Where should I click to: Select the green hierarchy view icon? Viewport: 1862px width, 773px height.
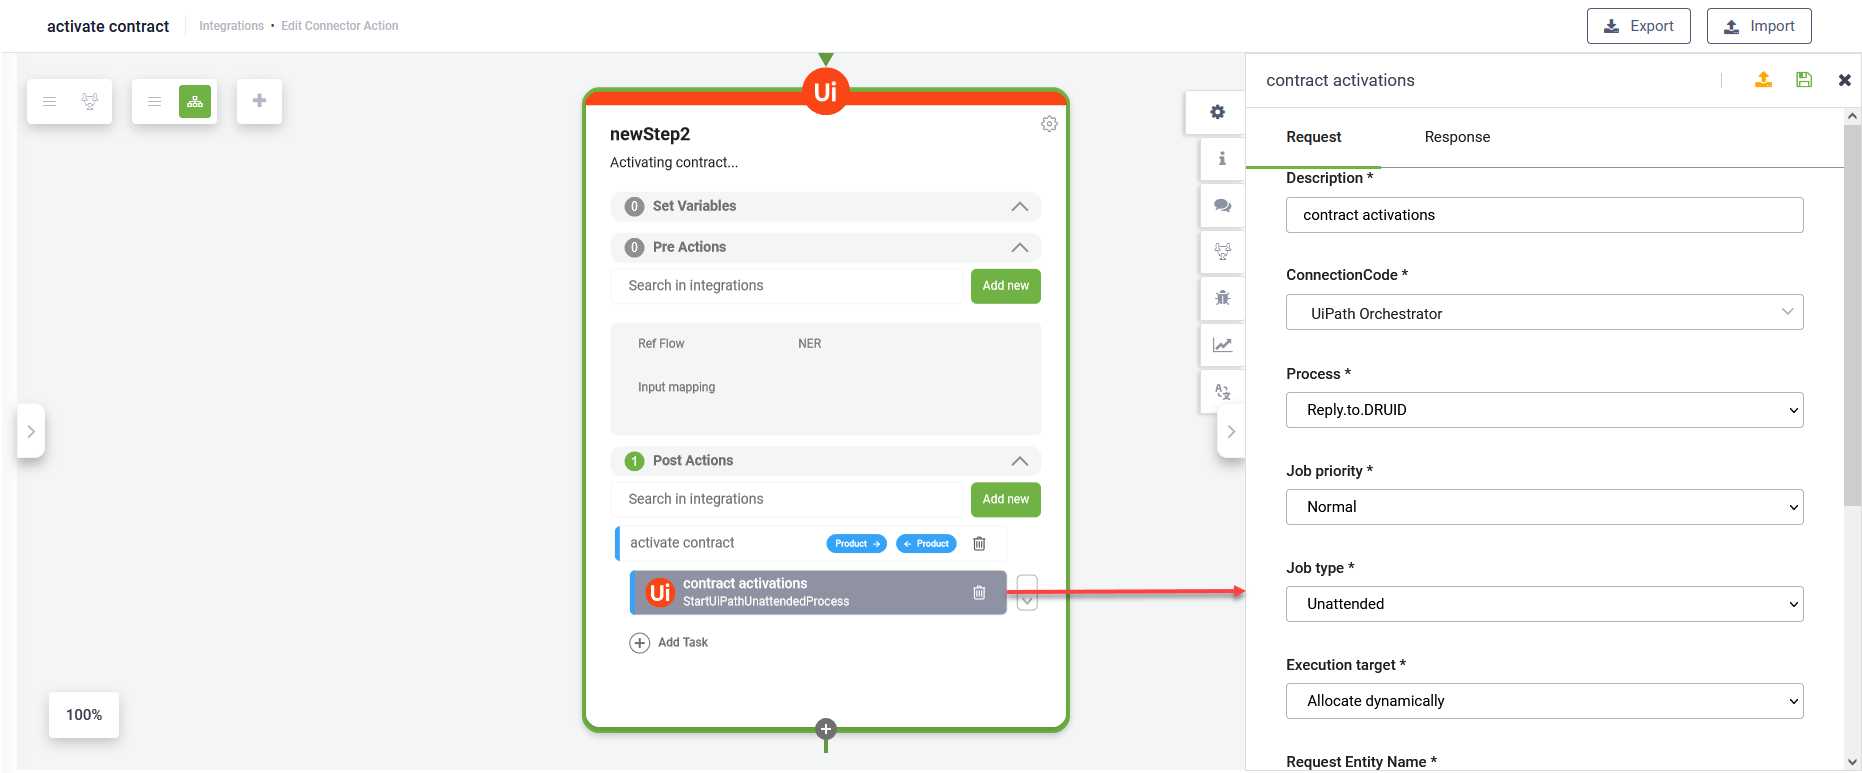195,101
